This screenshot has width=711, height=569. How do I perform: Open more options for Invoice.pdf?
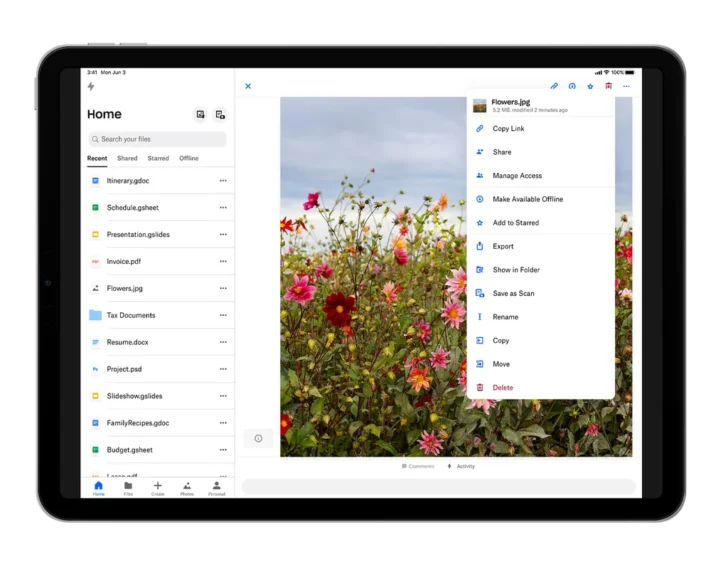pyautogui.click(x=223, y=261)
